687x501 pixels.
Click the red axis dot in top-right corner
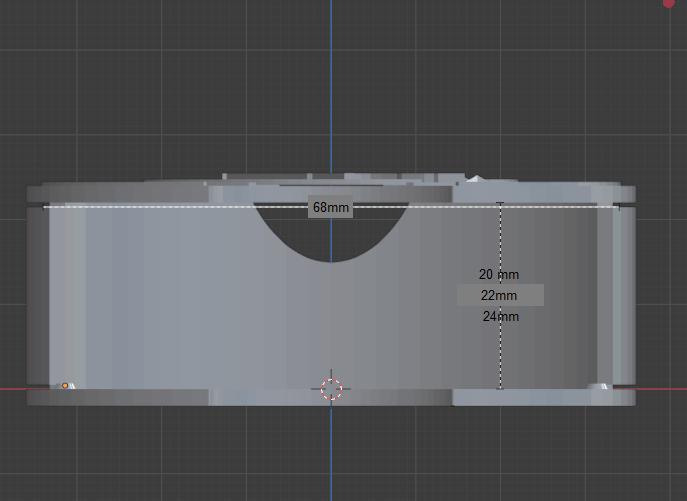[669, 3]
